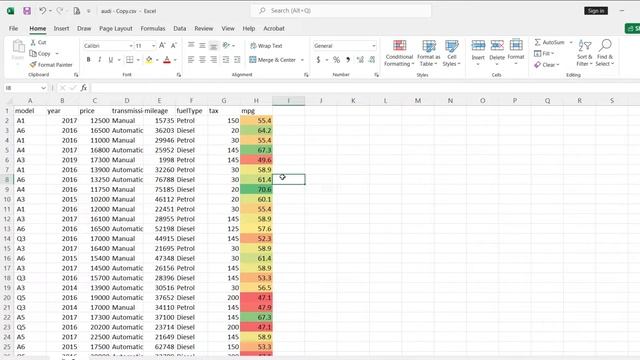Open Cell Styles gallery
This screenshot has height=360, width=640.
(x=451, y=53)
